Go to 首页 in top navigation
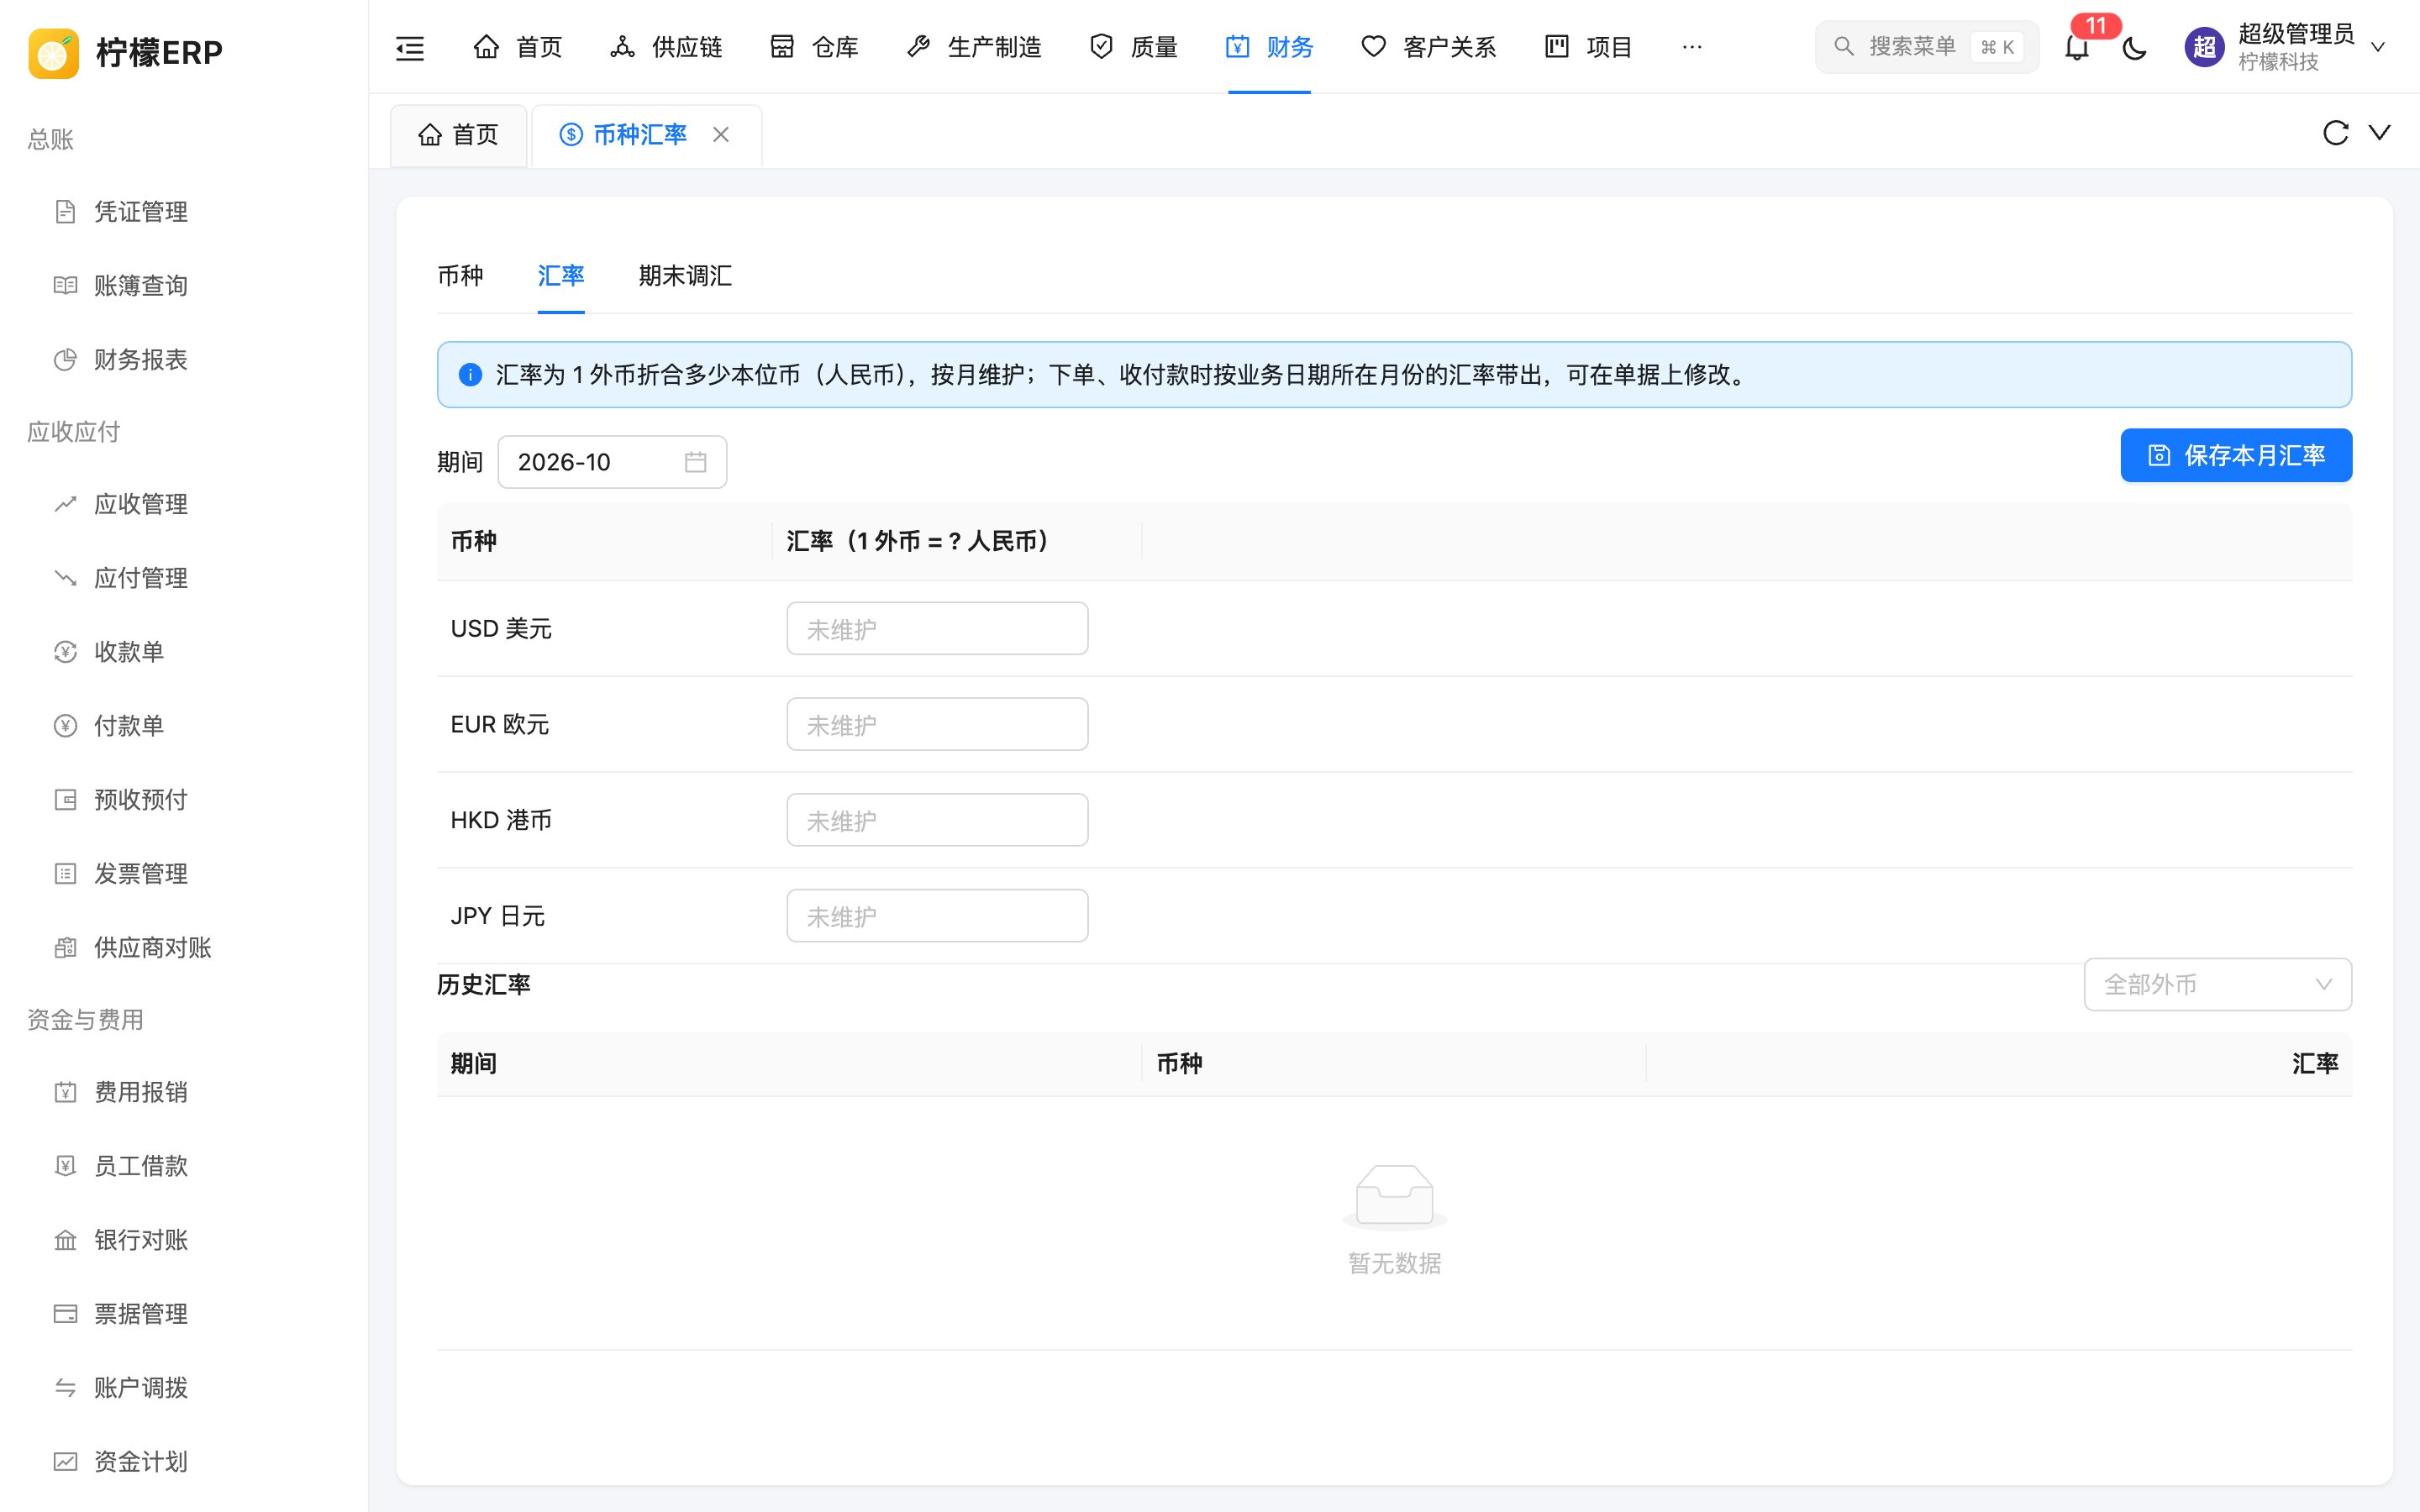Image resolution: width=2420 pixels, height=1512 pixels. 518,47
